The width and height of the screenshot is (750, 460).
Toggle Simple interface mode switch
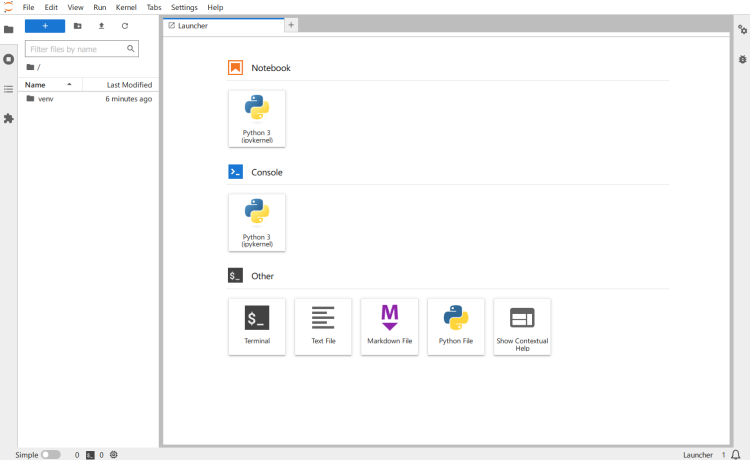(x=51, y=455)
